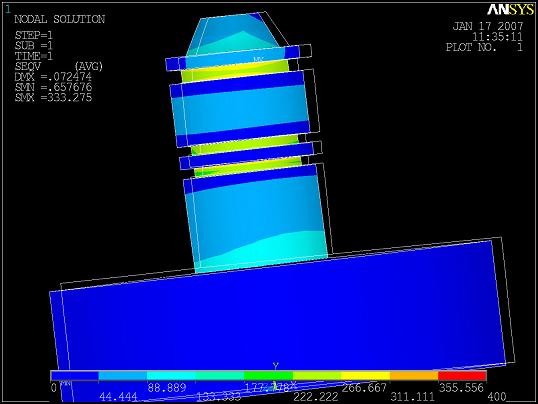Click the PLOT NO. 1 label
Screen dimensions: 538x404
pyautogui.click(x=484, y=47)
